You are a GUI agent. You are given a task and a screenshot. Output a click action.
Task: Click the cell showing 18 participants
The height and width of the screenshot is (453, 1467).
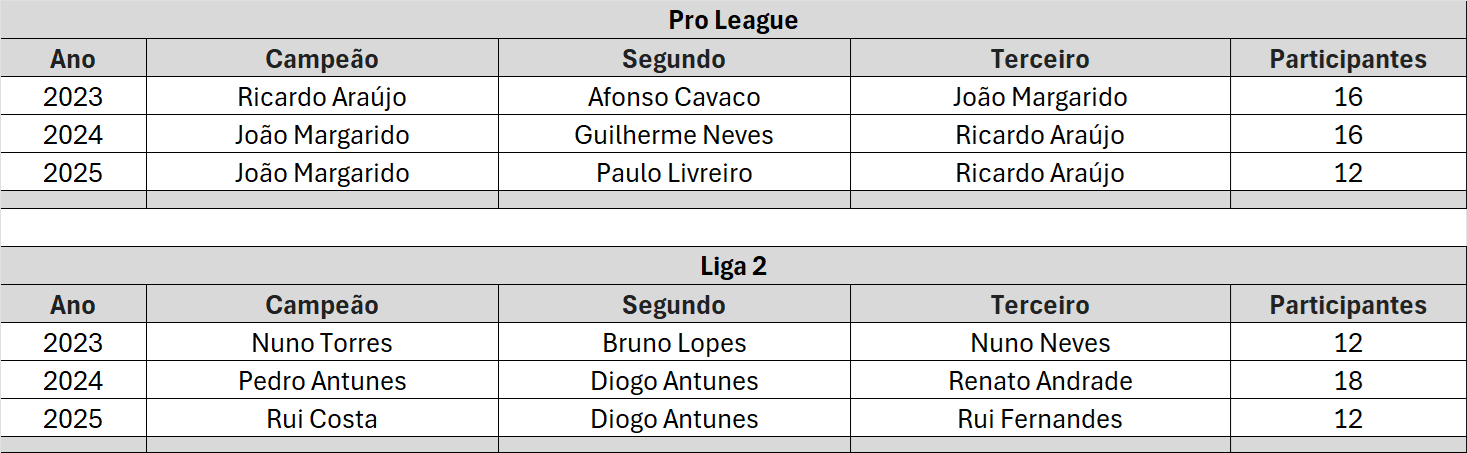1348,381
